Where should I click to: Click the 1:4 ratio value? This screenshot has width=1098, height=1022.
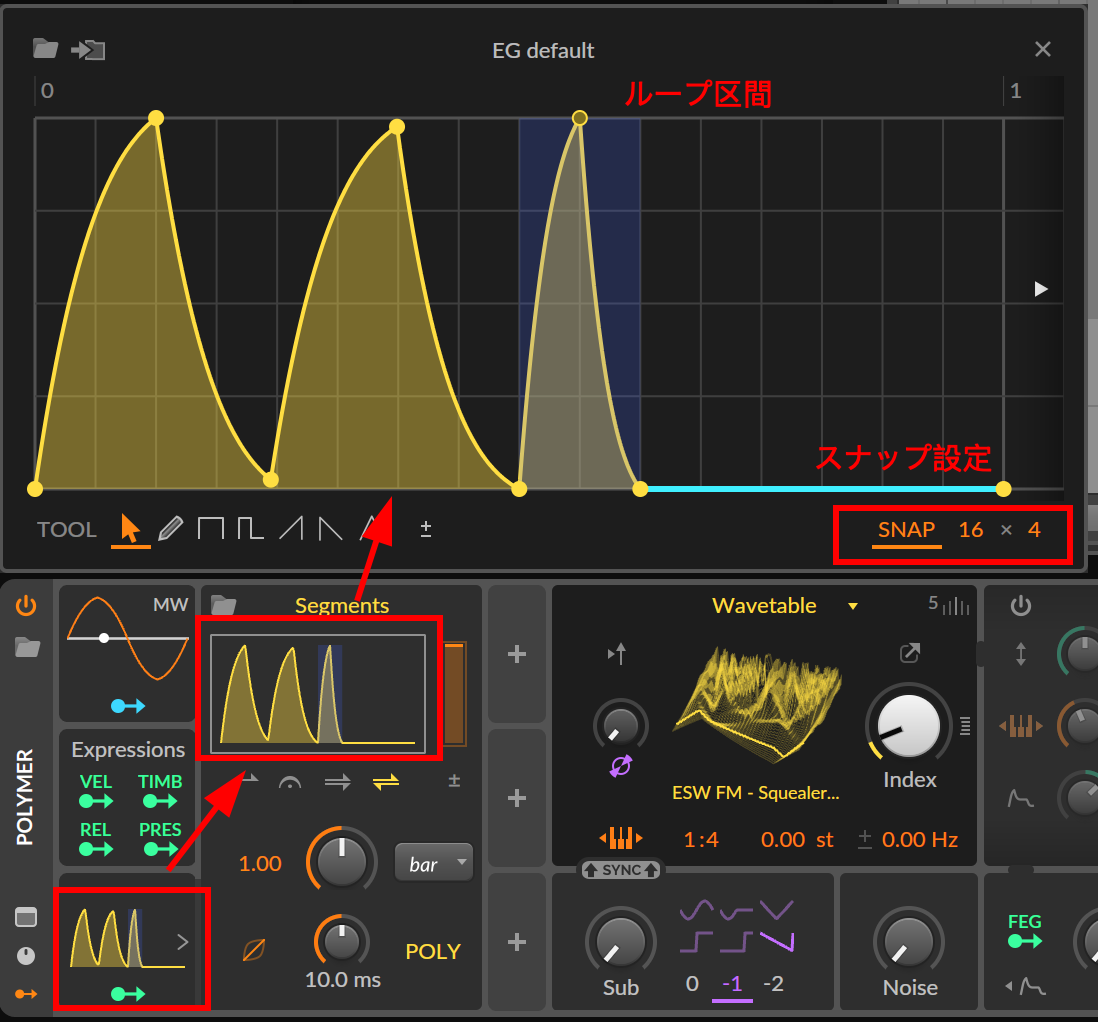(x=701, y=840)
